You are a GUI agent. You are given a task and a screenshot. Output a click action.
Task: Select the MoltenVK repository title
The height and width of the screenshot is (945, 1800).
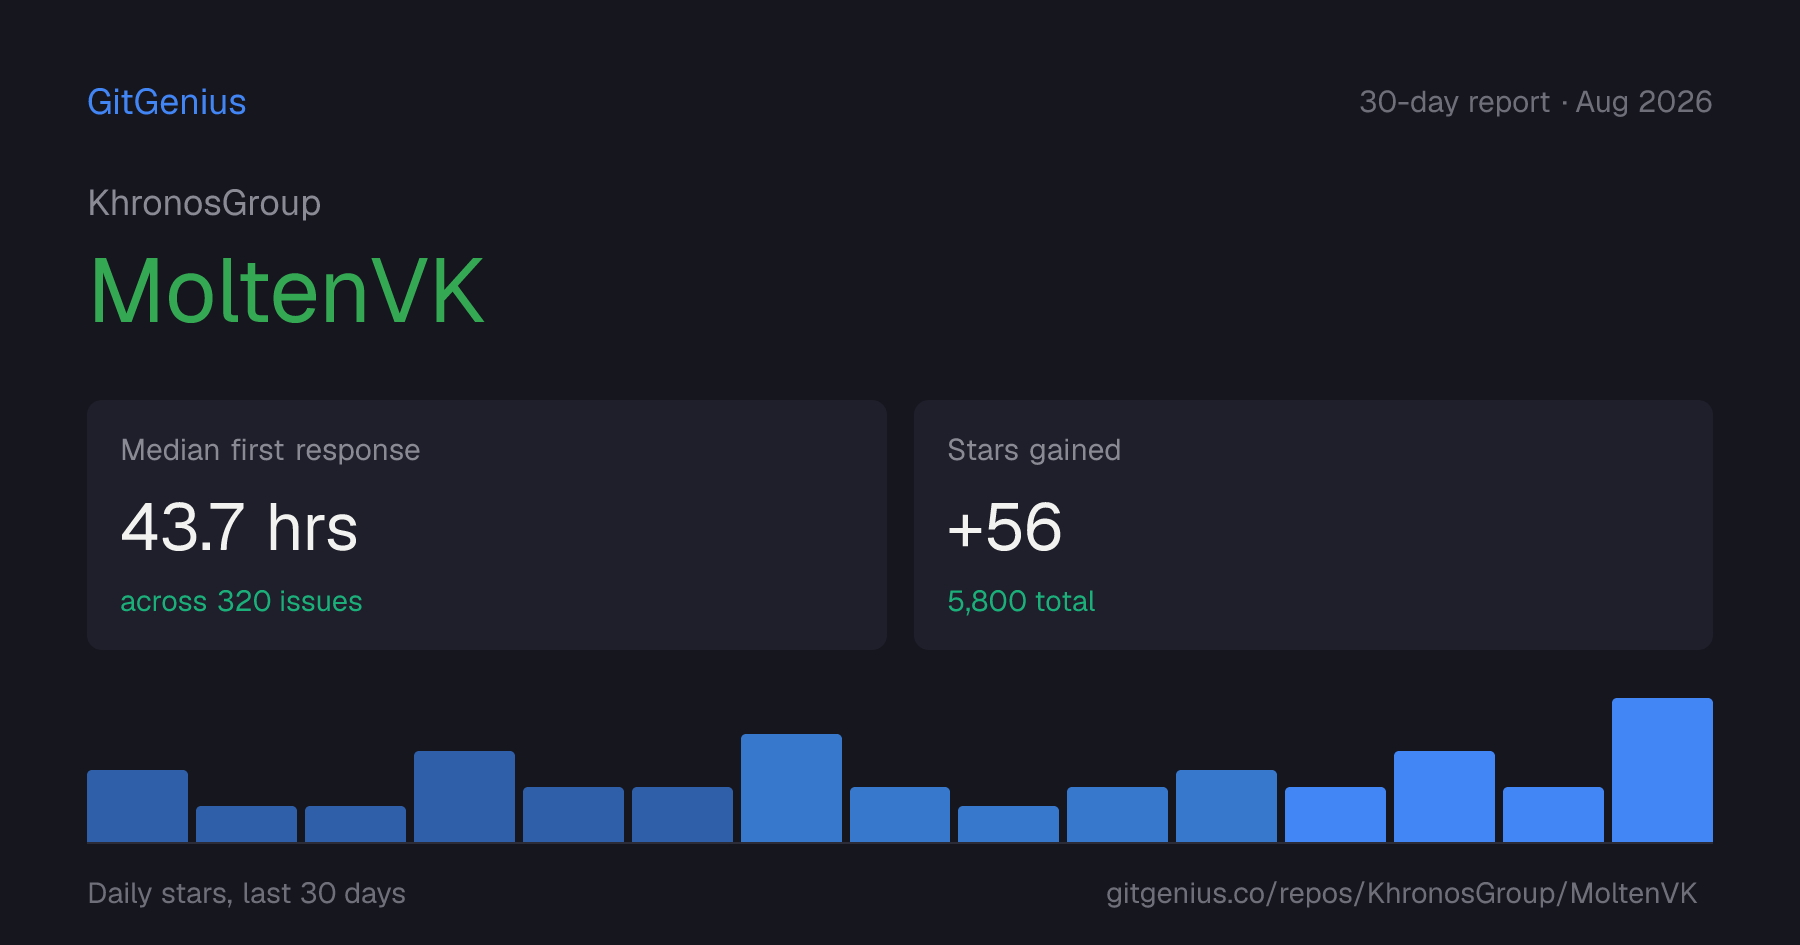287,291
